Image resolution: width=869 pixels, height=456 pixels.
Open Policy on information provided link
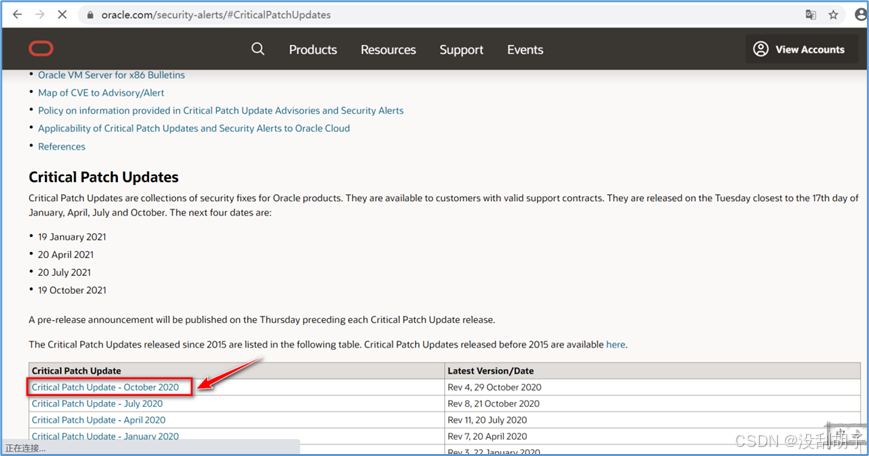(x=221, y=110)
